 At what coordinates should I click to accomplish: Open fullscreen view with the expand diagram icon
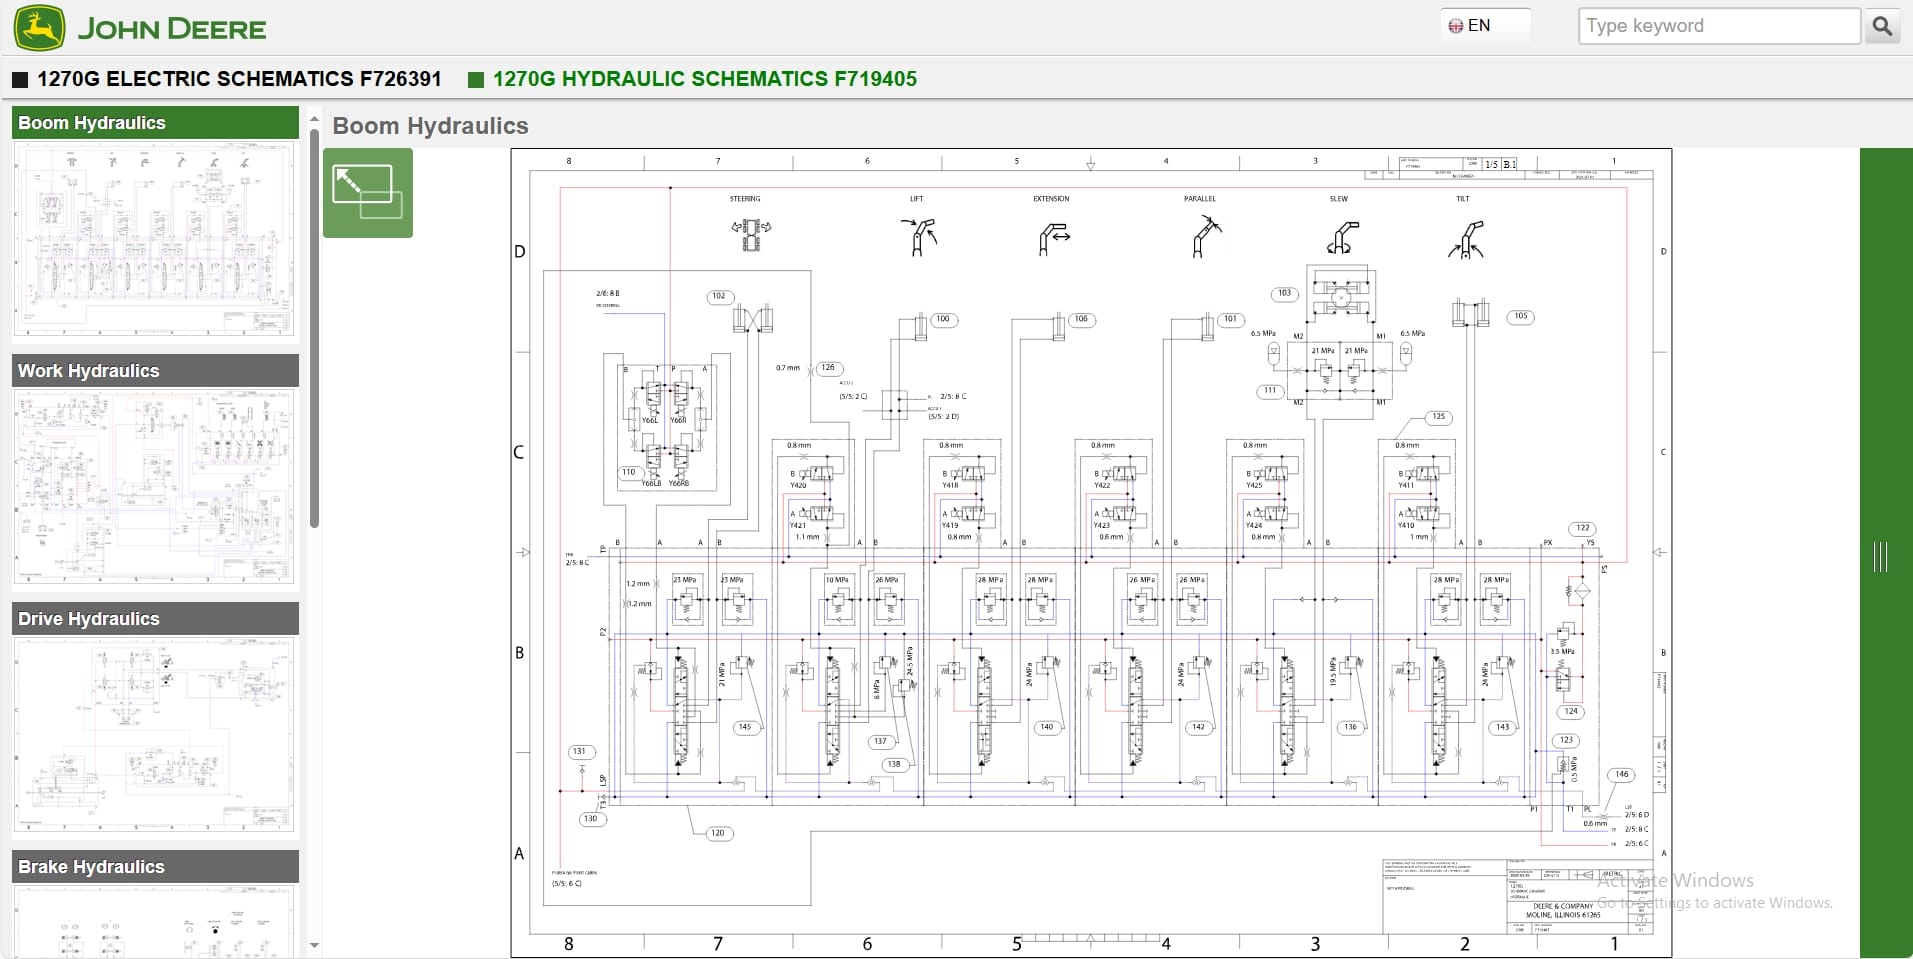pos(367,192)
